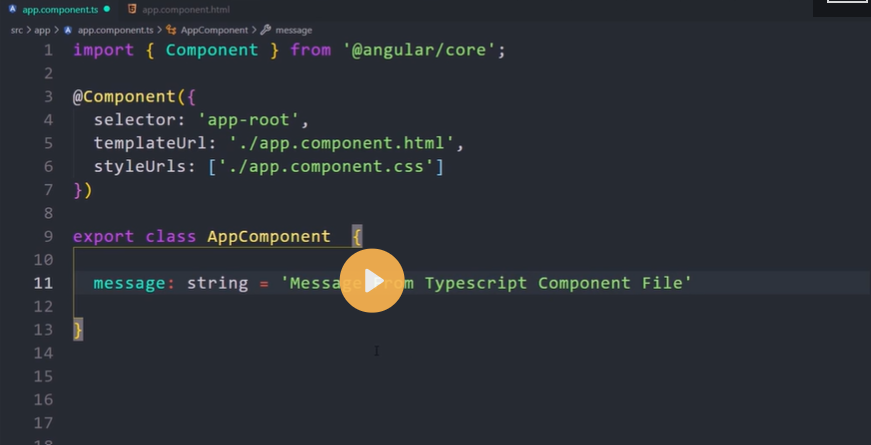The width and height of the screenshot is (871, 445).
Task: Click the message breadcrumb item
Action: tap(293, 30)
